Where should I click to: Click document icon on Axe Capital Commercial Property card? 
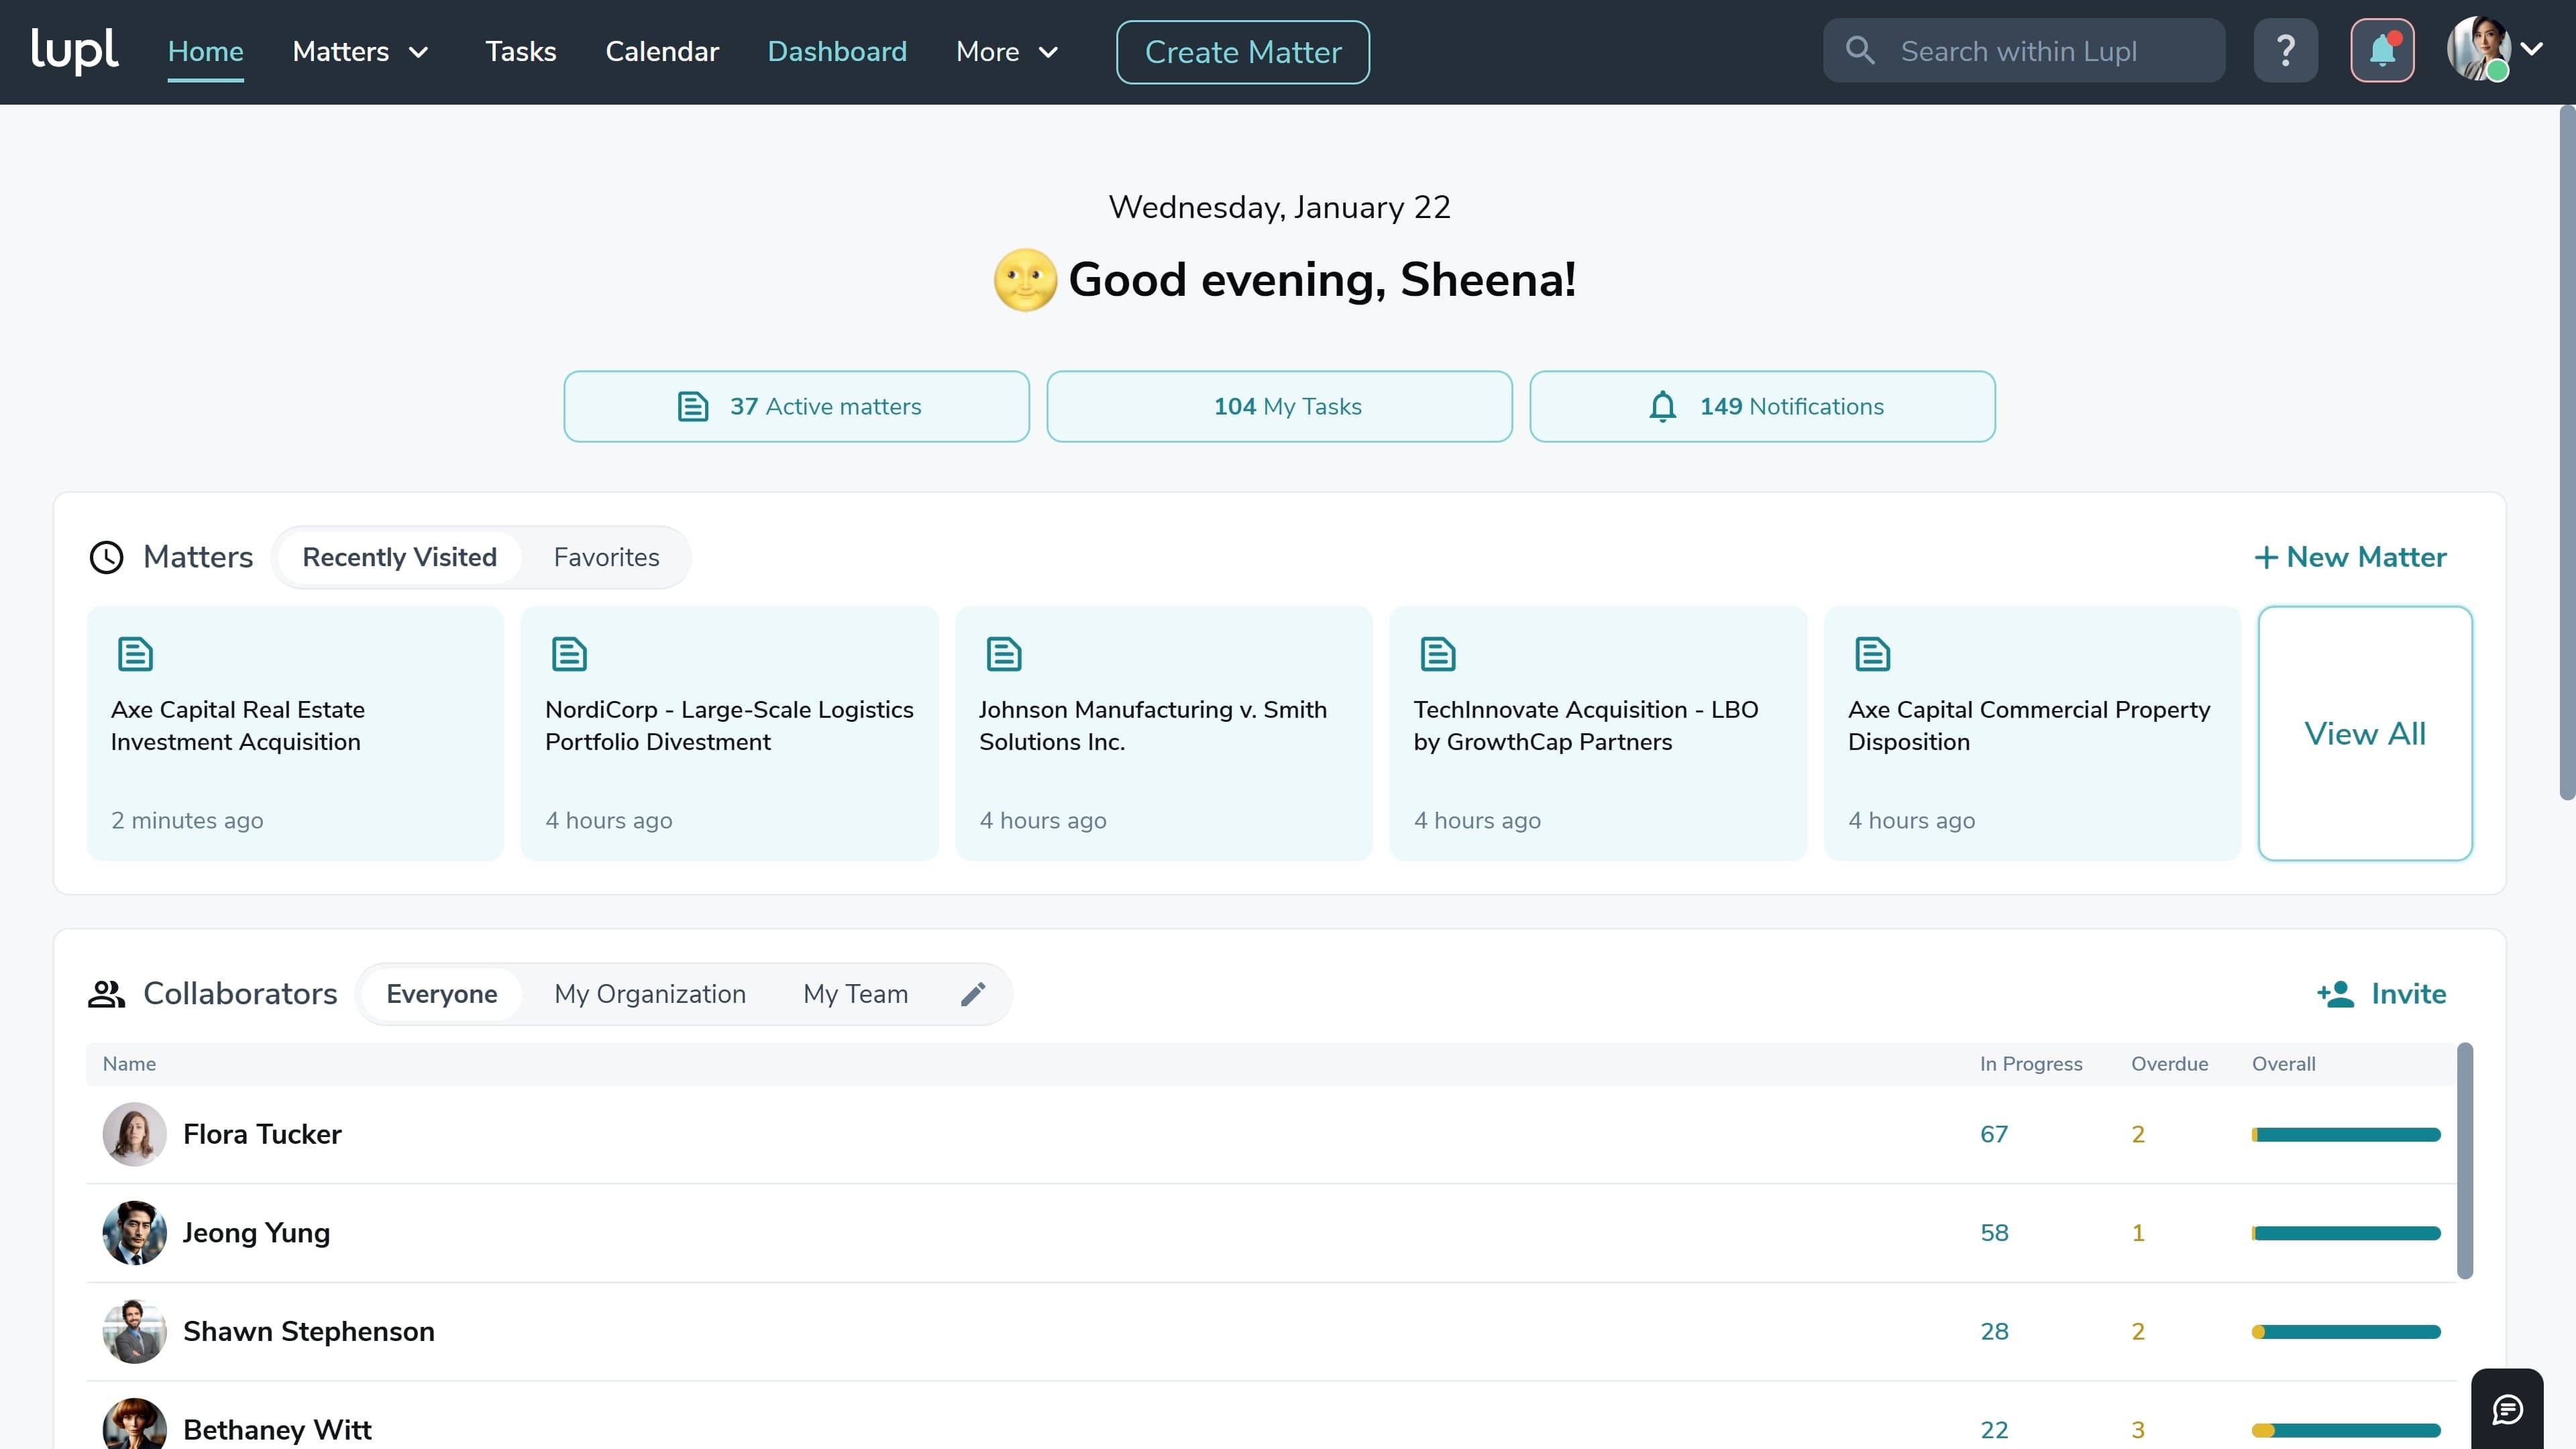(x=1873, y=654)
